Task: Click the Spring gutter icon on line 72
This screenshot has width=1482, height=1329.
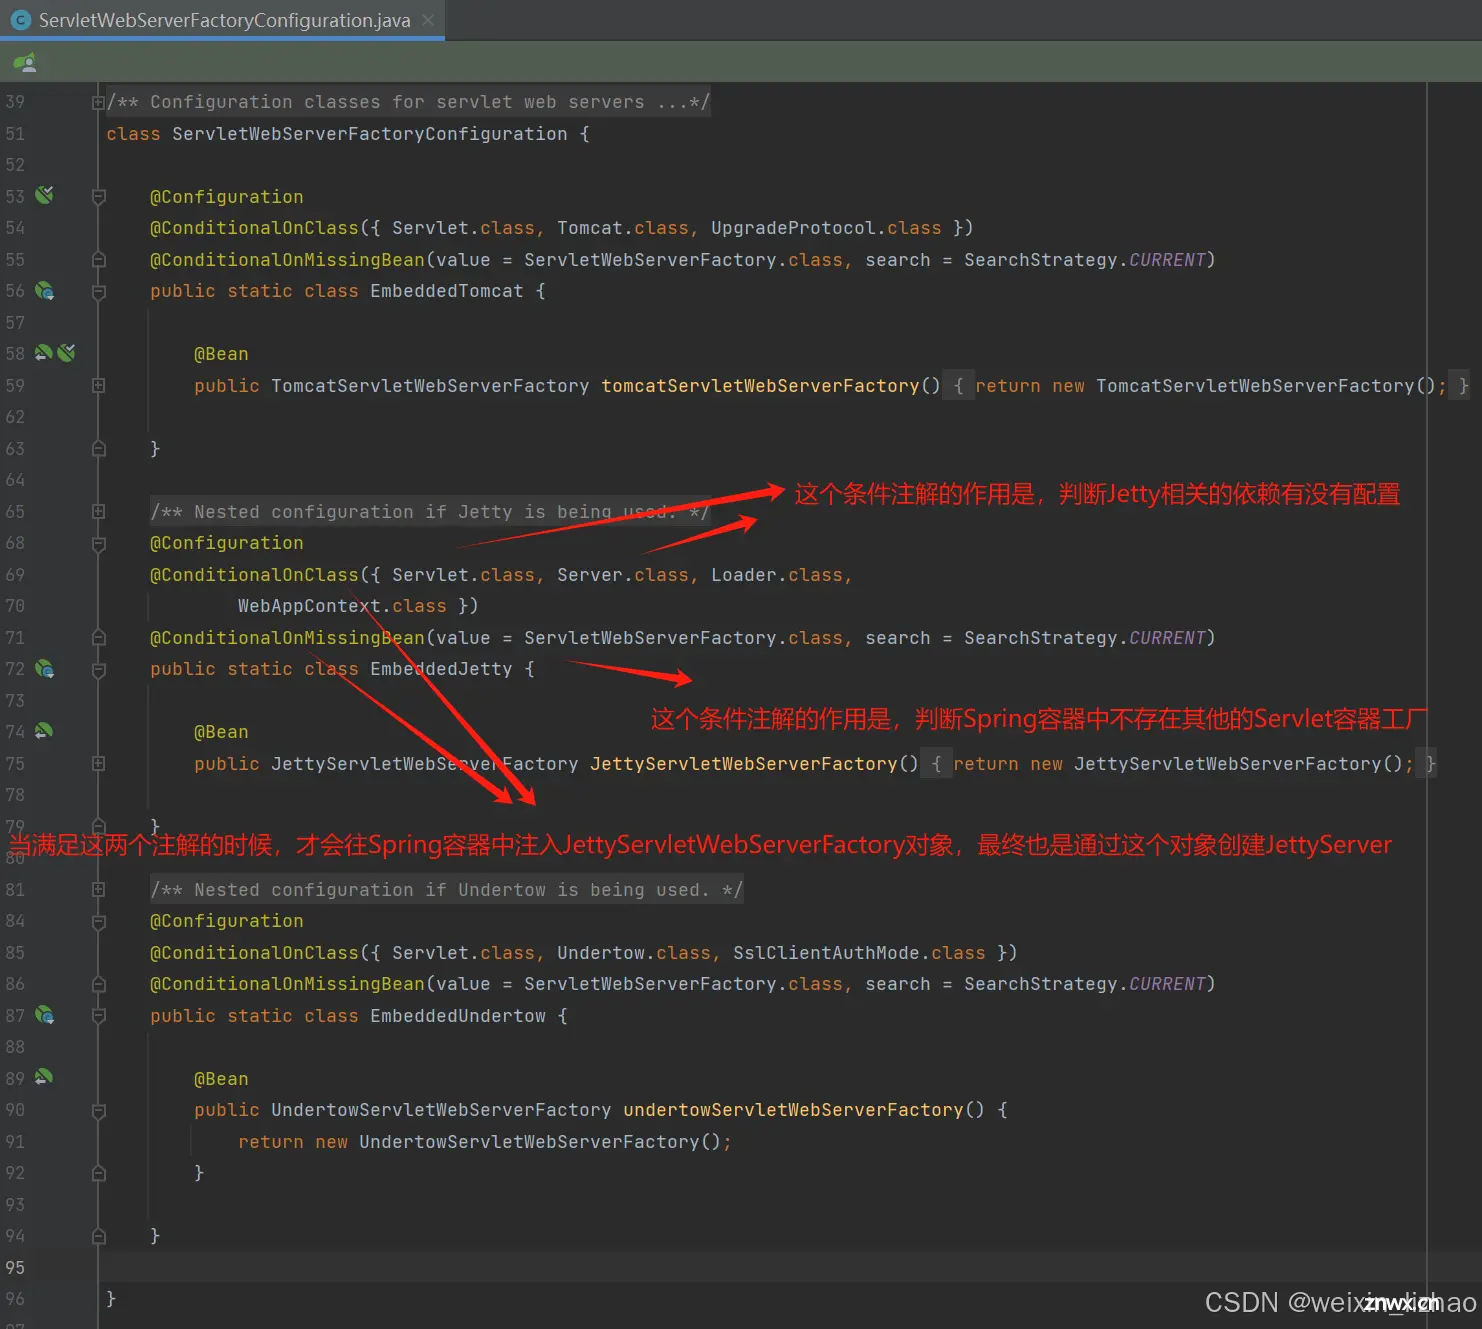Action: [x=44, y=669]
